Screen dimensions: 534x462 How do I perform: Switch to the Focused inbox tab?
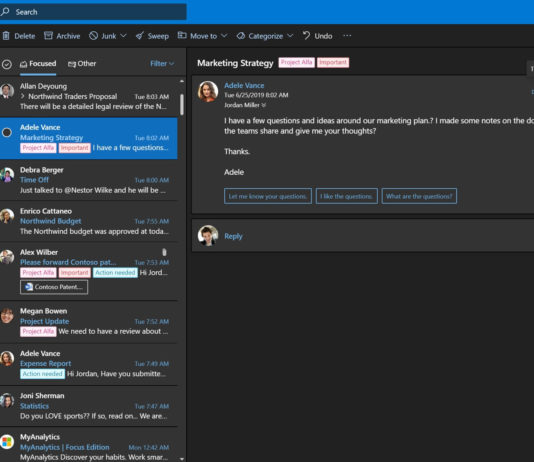pyautogui.click(x=38, y=64)
